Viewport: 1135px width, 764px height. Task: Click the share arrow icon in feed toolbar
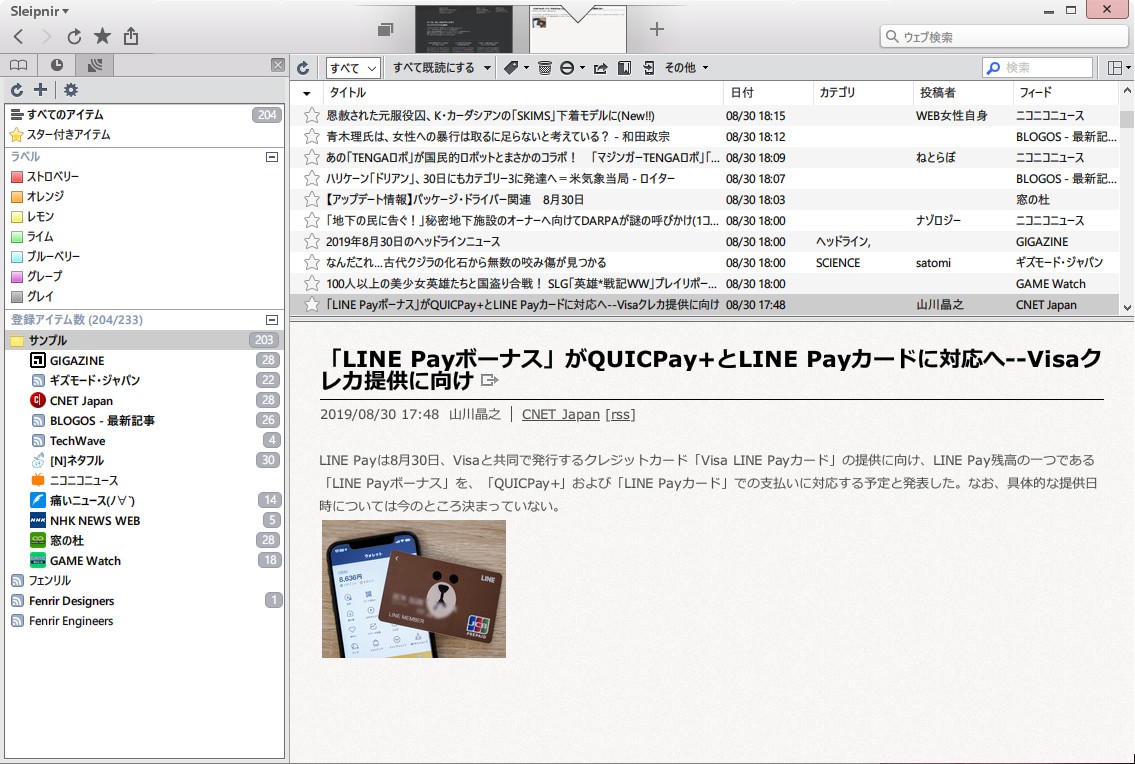[600, 68]
